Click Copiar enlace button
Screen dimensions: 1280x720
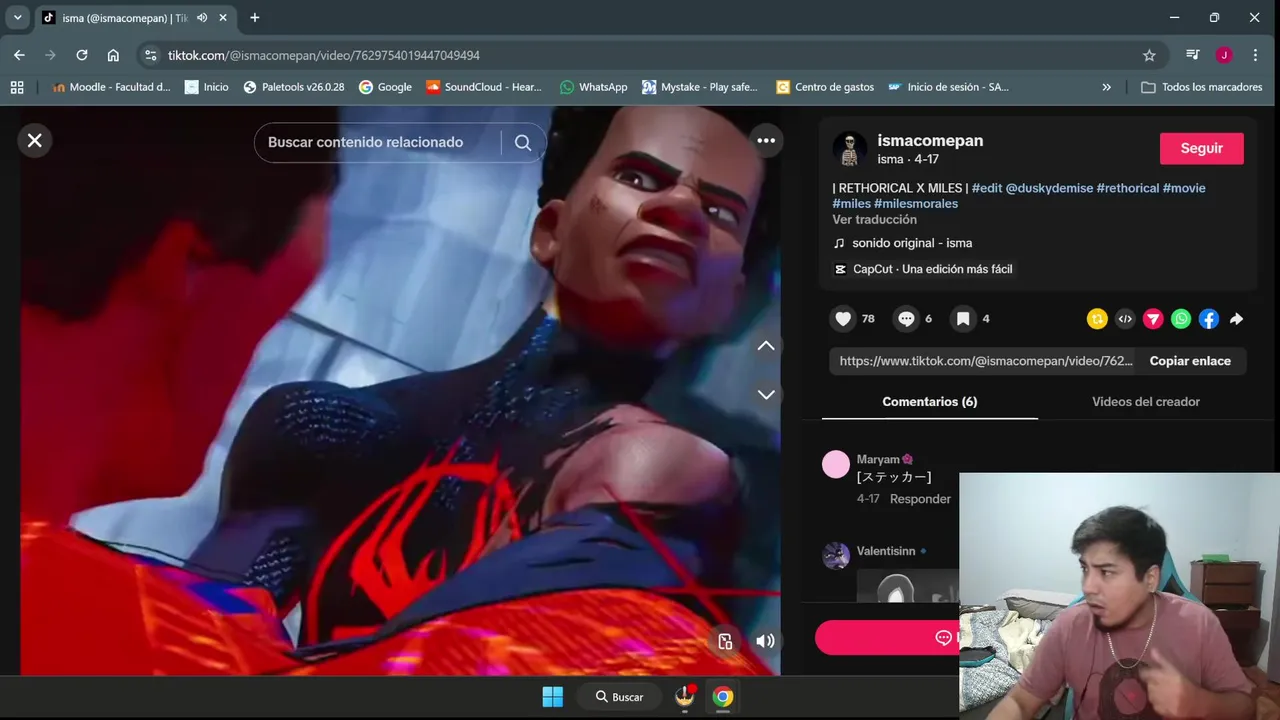(1190, 361)
